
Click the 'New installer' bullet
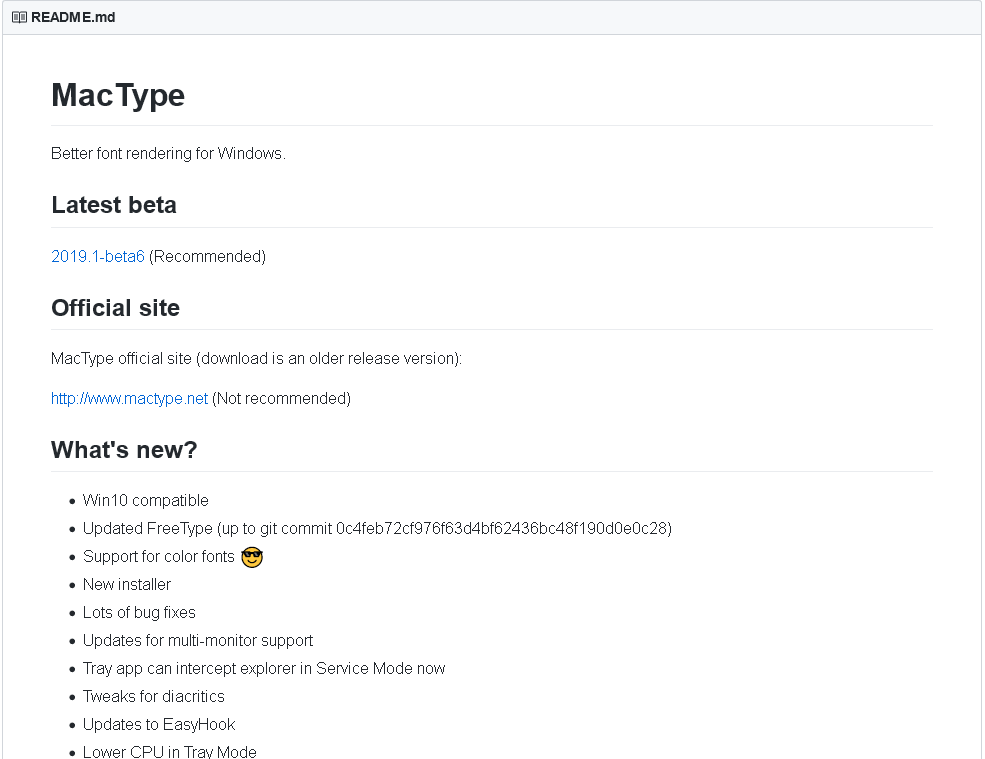(x=127, y=584)
